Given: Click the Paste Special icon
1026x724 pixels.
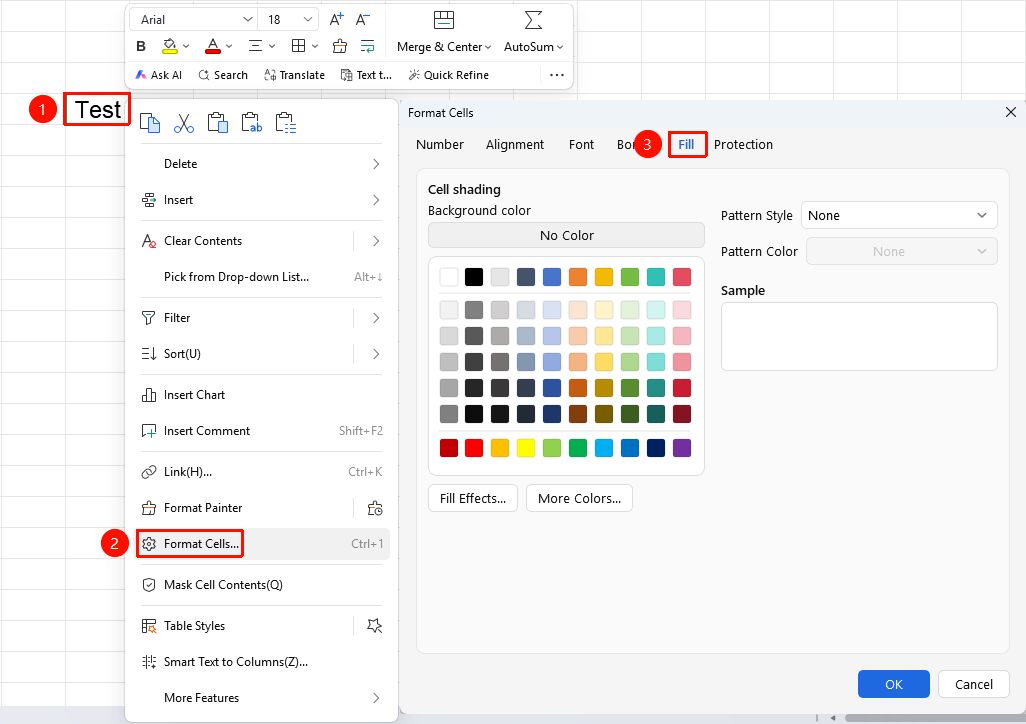Looking at the screenshot, I should 286,123.
